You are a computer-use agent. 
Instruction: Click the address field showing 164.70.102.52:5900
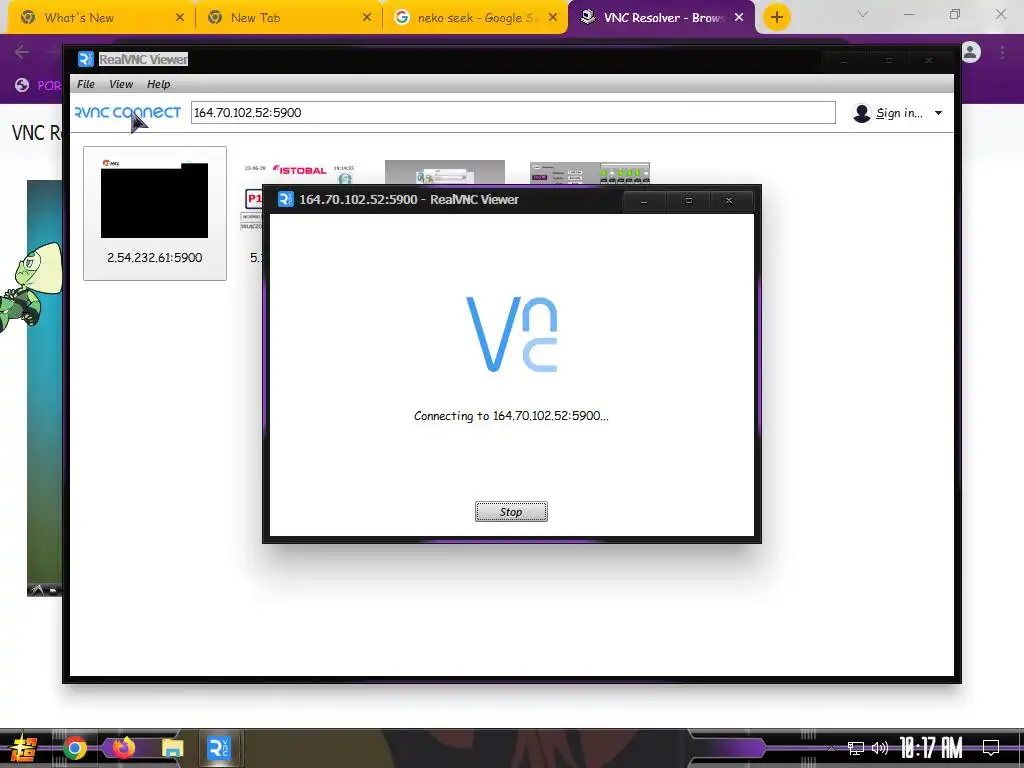513,112
